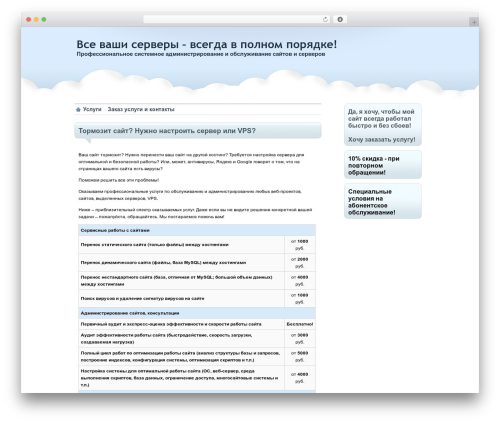The image size is (500, 423).
Task: Click the 10% скидка sidebar box
Action: tap(383, 165)
